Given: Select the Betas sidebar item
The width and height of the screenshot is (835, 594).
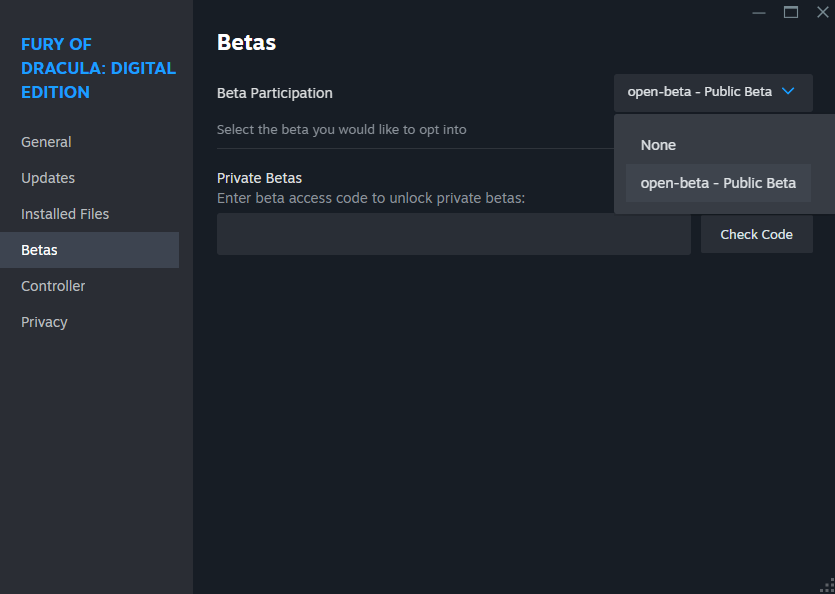Looking at the screenshot, I should coord(40,250).
